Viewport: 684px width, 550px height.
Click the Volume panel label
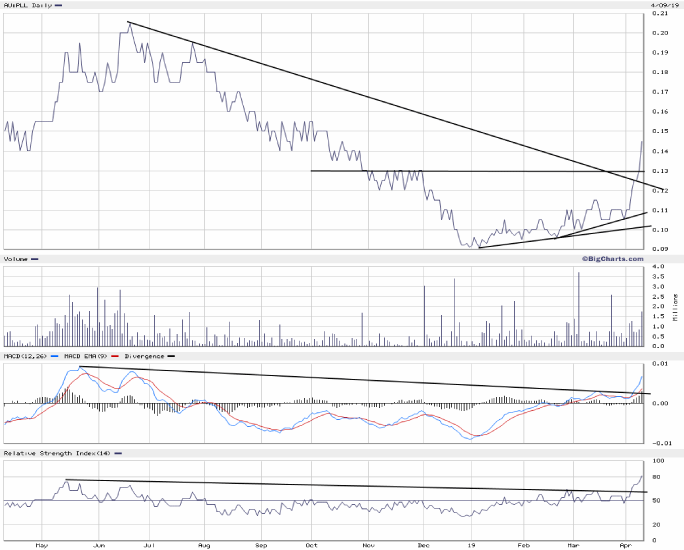tap(15, 259)
